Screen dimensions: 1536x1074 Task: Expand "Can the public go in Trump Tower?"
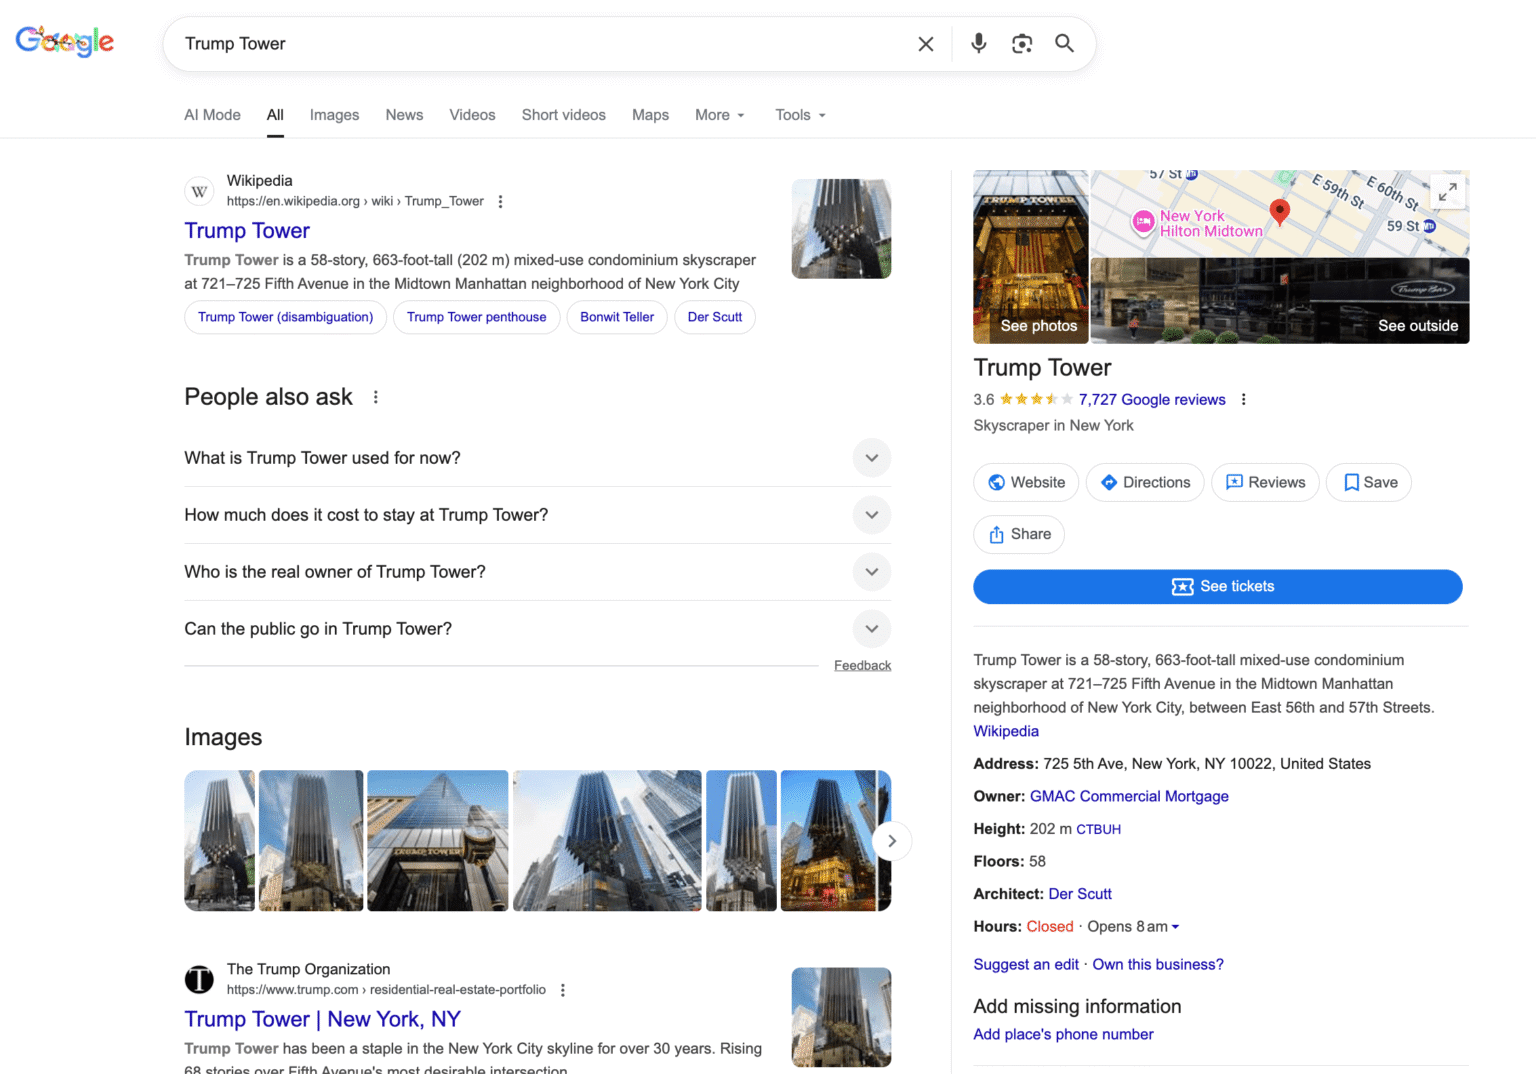(871, 629)
